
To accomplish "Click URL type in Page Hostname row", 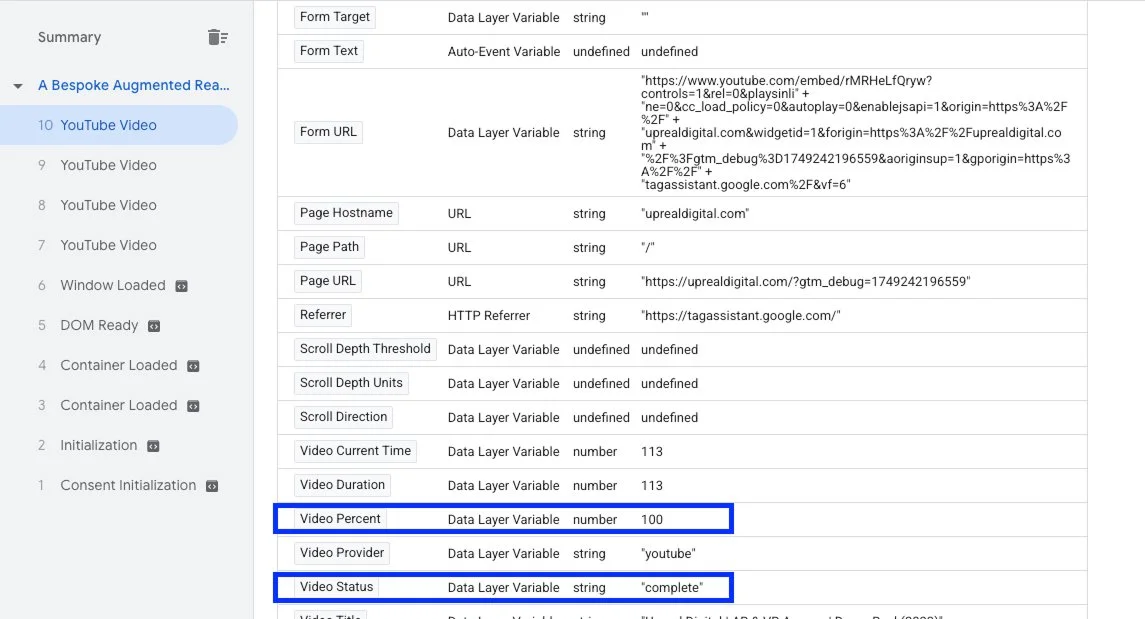I will click(459, 214).
